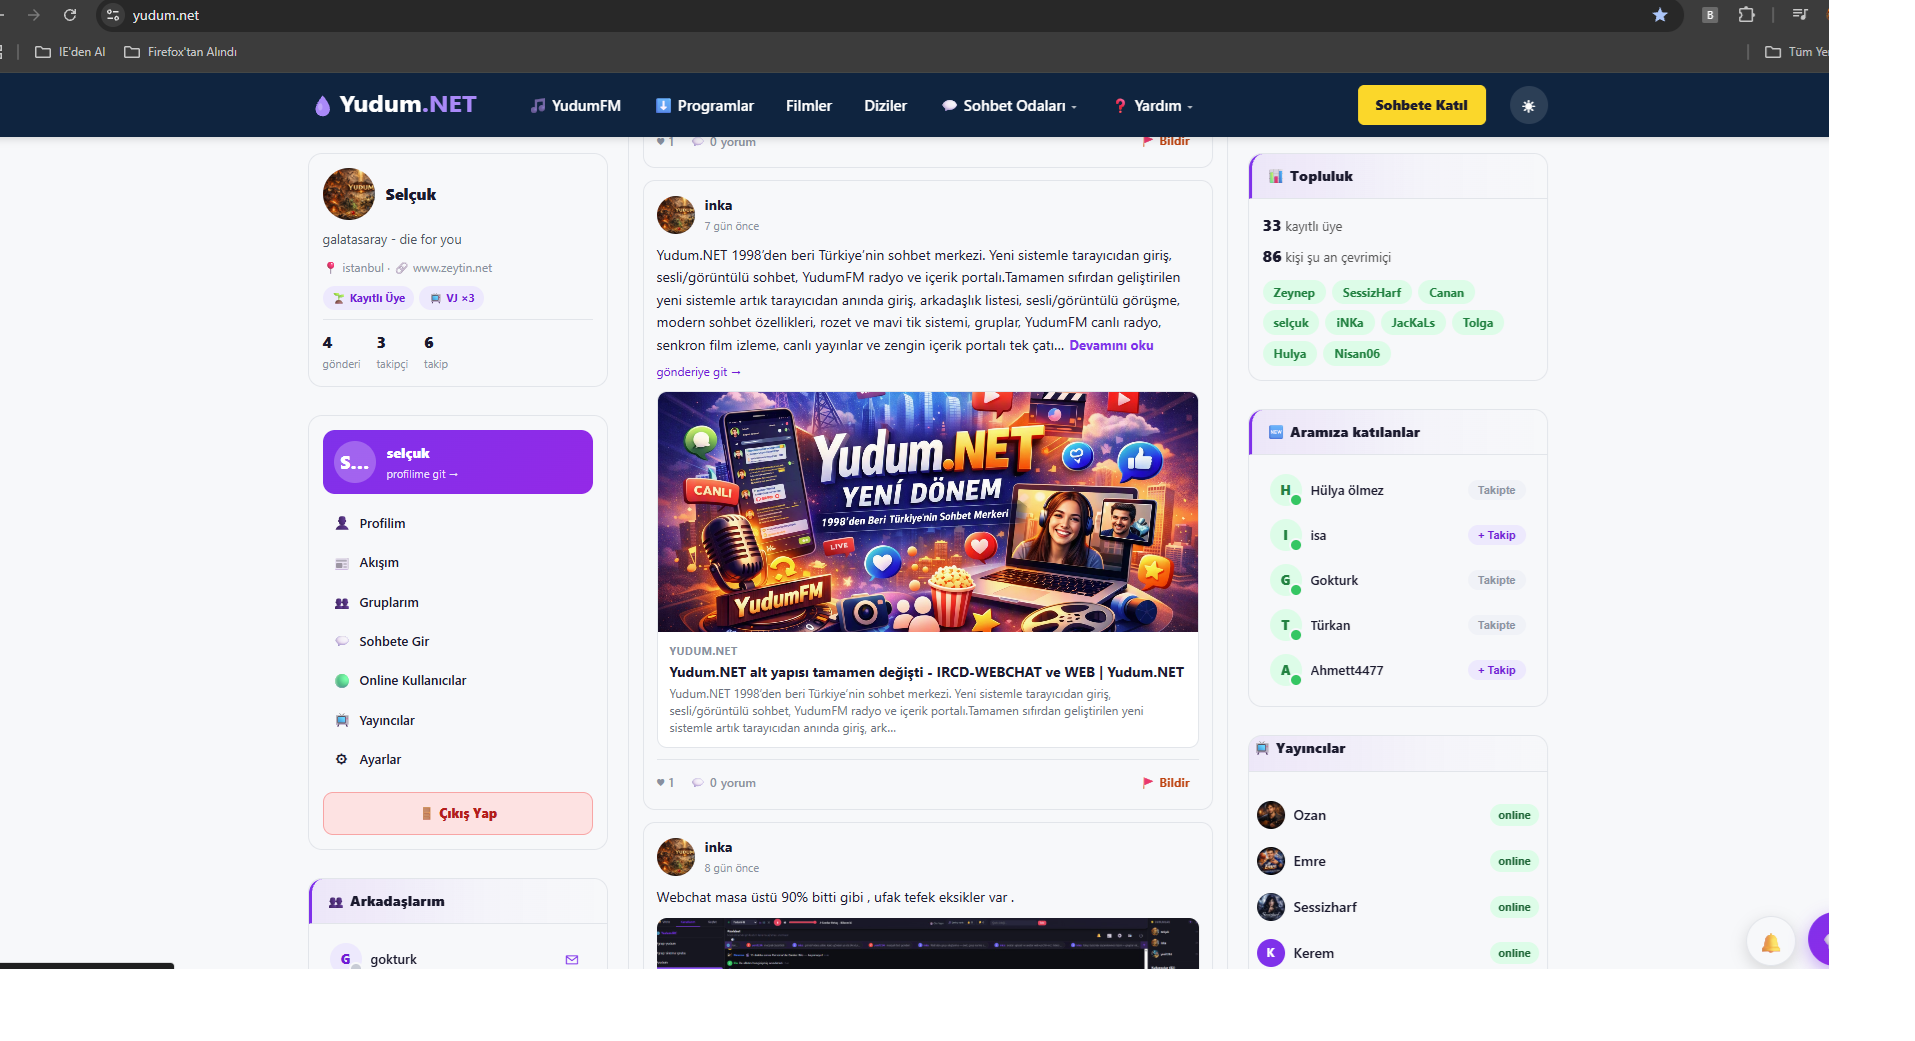Open online user Zeynep tag
Image resolution: width=1915 pixels, height=1041 pixels.
(x=1293, y=293)
